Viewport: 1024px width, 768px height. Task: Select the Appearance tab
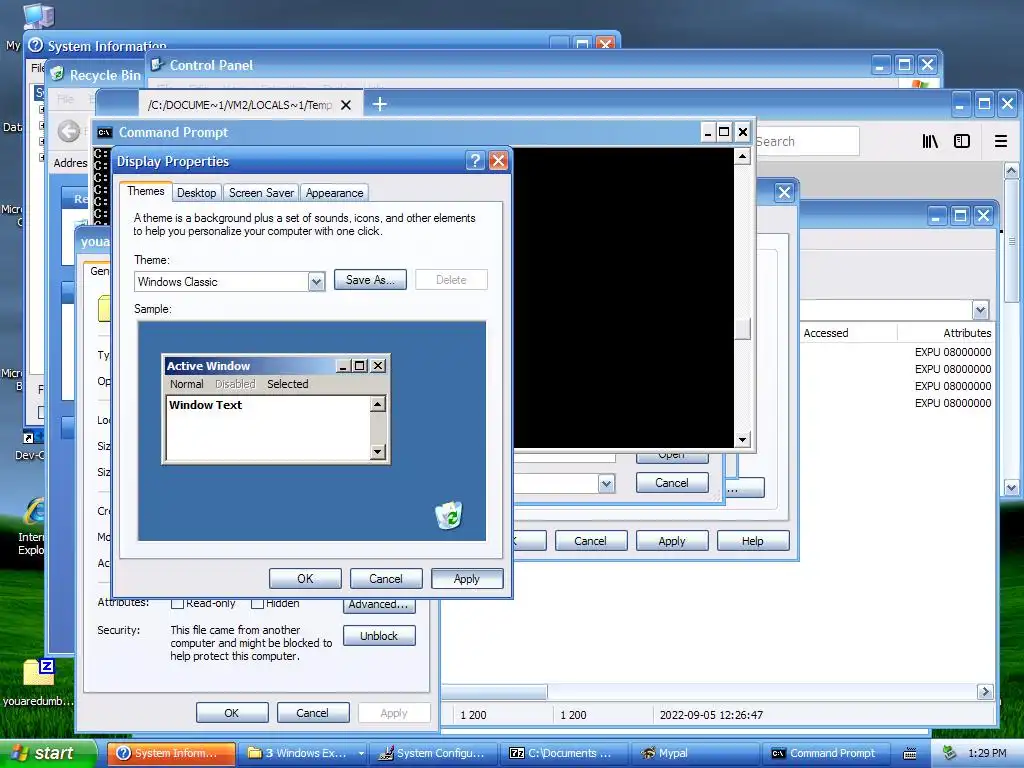pyautogui.click(x=334, y=193)
